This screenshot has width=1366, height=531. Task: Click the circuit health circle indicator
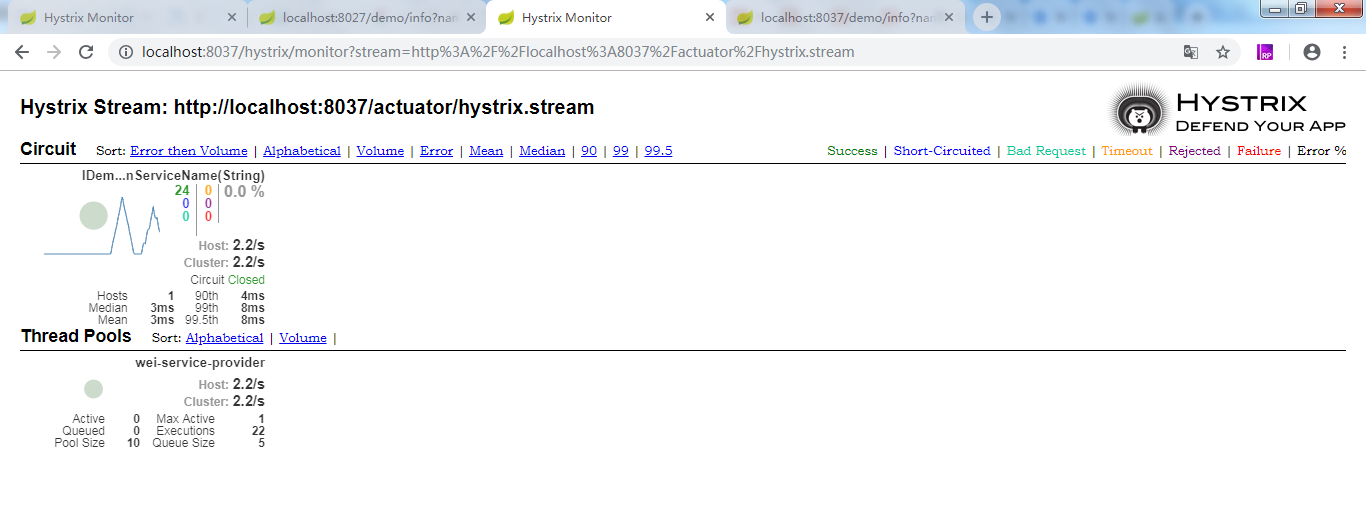pos(93,216)
